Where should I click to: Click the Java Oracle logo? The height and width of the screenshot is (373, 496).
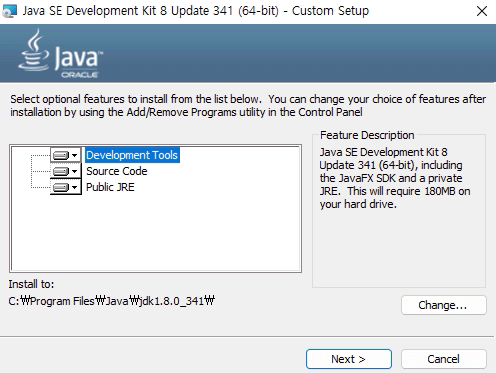[61, 54]
